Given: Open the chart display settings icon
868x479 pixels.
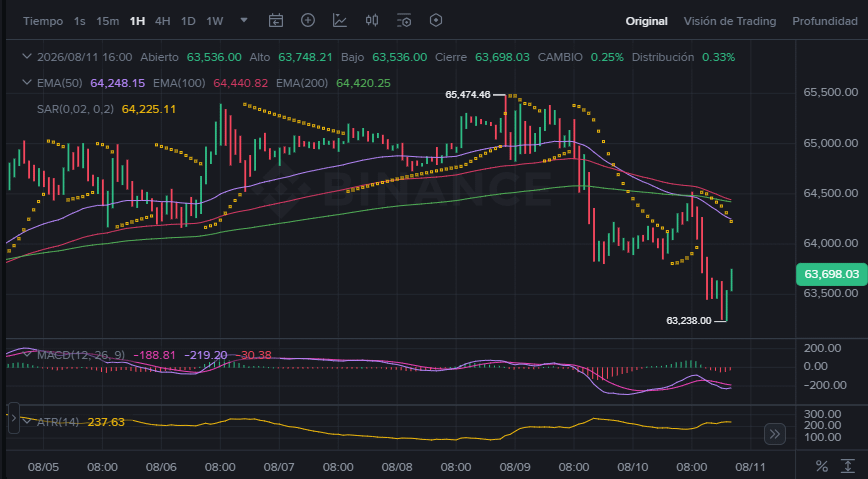Looking at the screenshot, I should pos(404,20).
